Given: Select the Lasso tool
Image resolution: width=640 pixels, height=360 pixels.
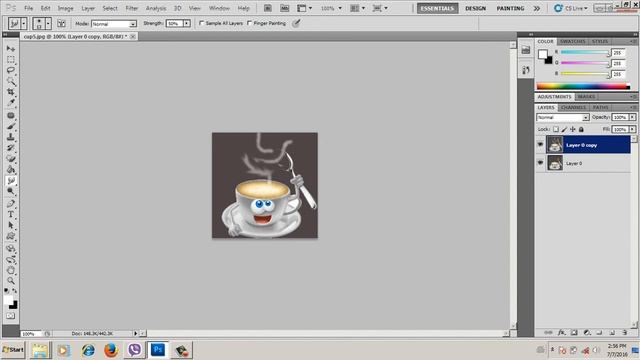Looking at the screenshot, I should coord(11,70).
